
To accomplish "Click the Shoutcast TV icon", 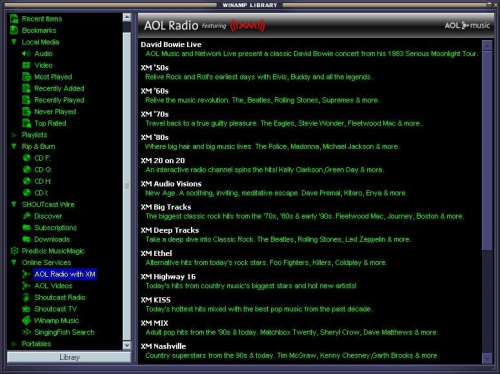I will tap(26, 309).
